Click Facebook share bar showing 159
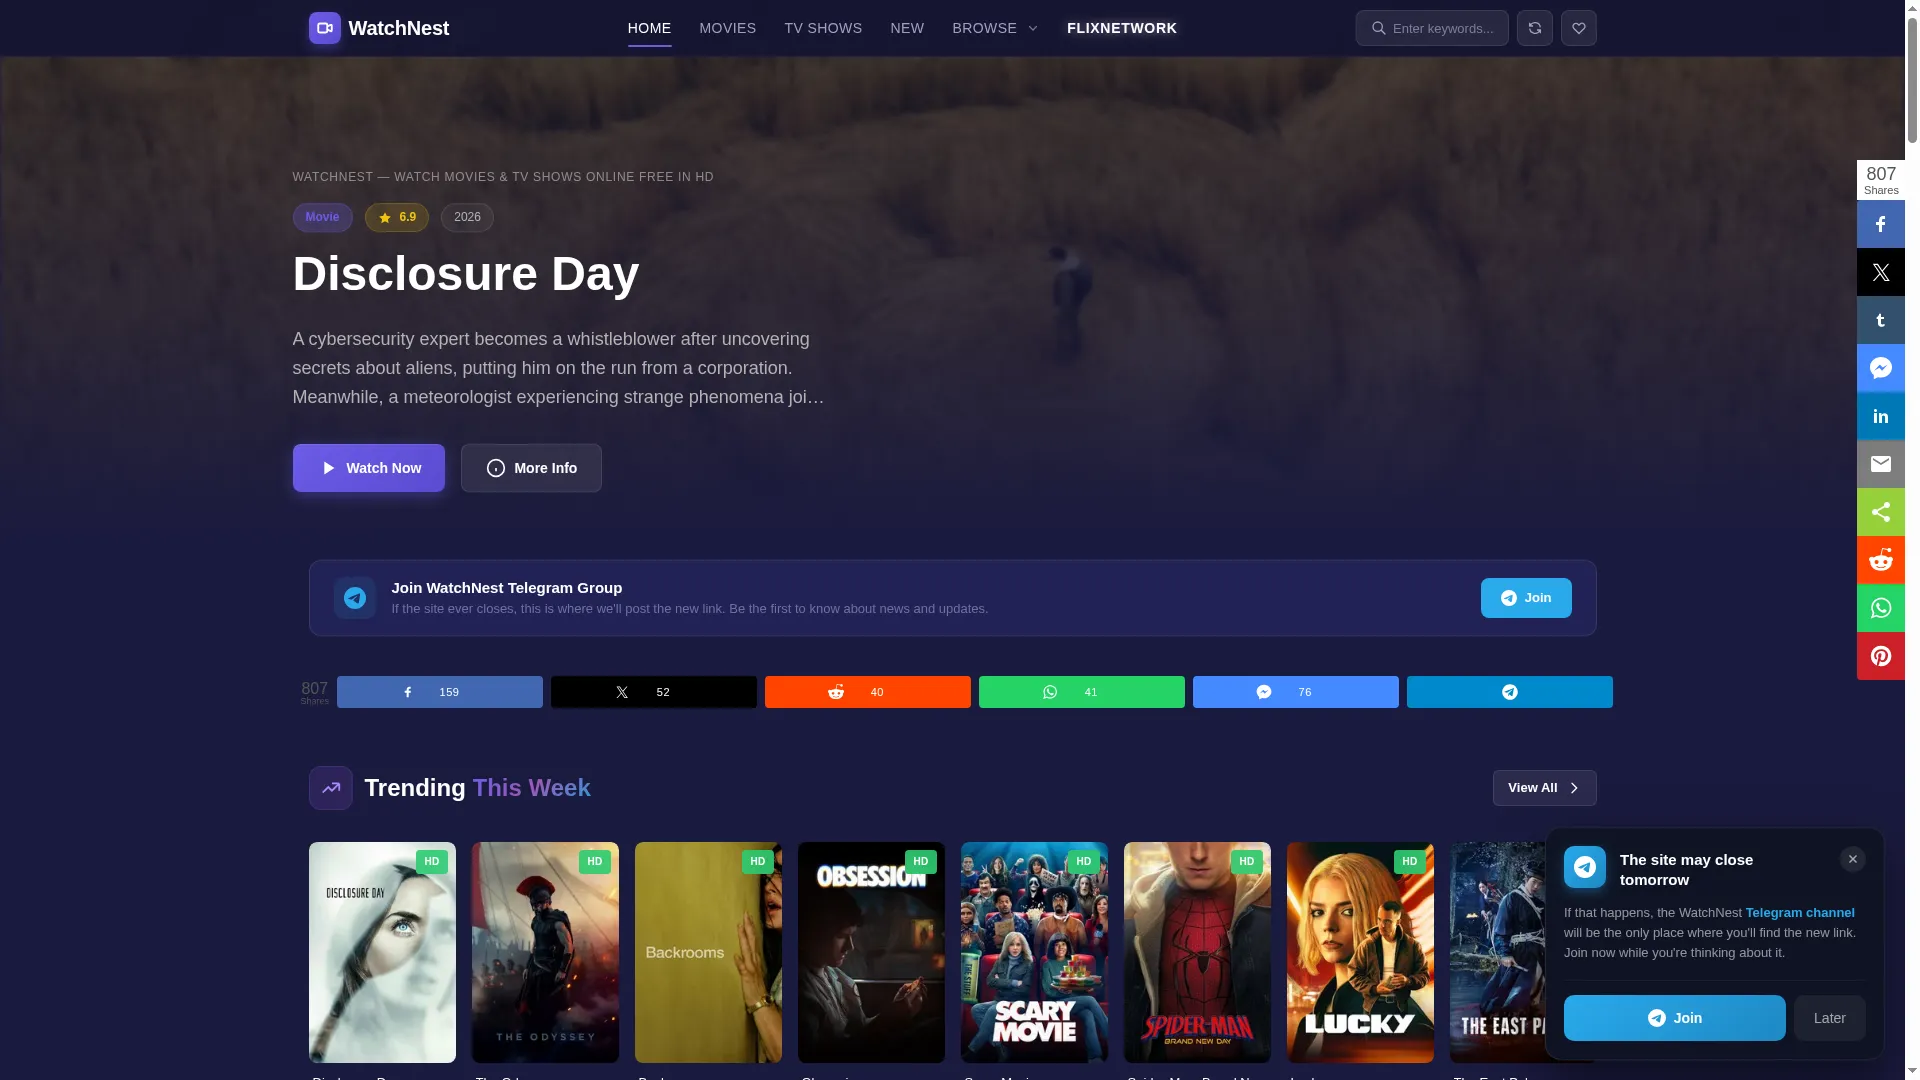Image resolution: width=1920 pixels, height=1080 pixels. (x=439, y=692)
